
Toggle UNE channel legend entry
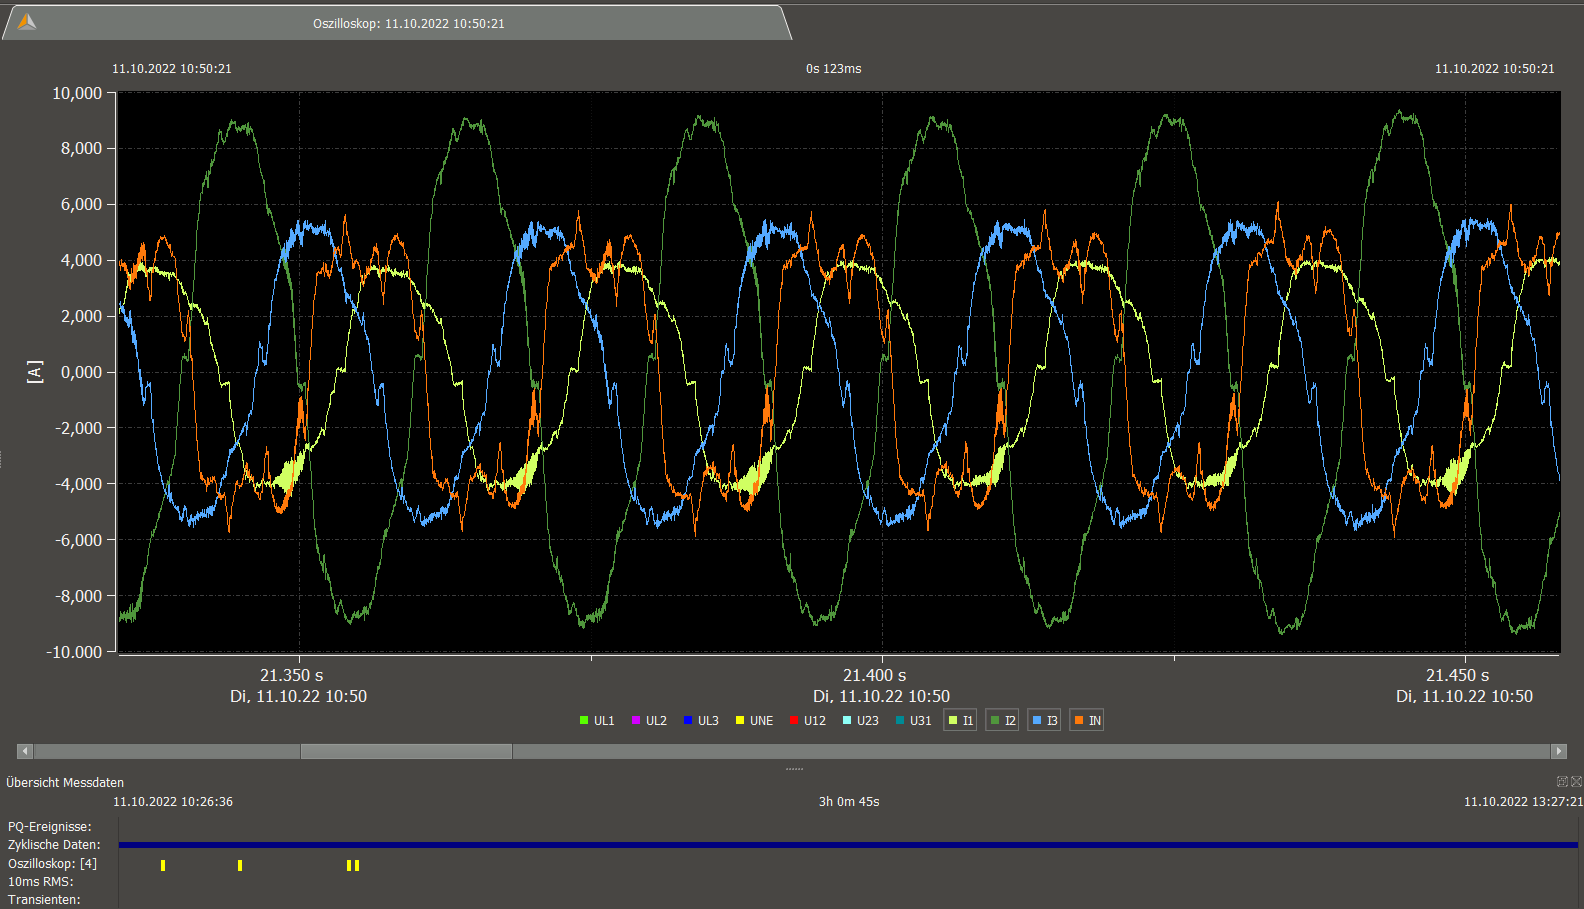[754, 720]
